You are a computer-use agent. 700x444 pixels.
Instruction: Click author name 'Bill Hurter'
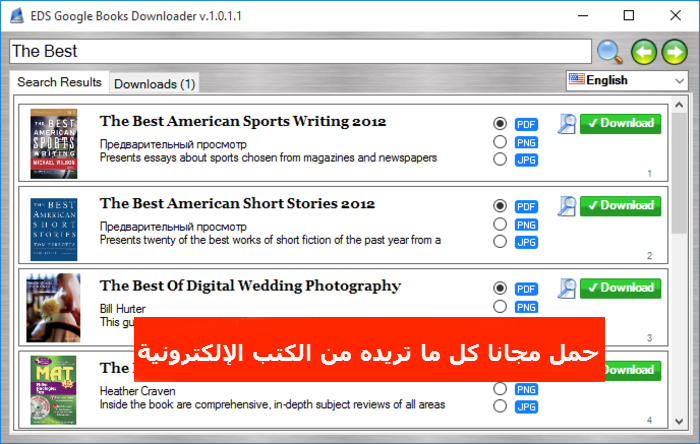(122, 309)
